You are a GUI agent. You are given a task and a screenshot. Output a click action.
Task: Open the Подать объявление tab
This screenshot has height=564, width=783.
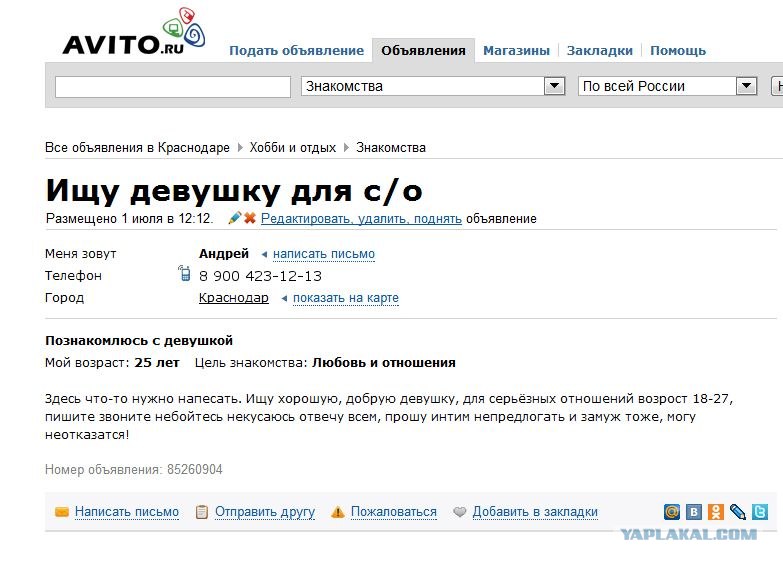point(296,51)
